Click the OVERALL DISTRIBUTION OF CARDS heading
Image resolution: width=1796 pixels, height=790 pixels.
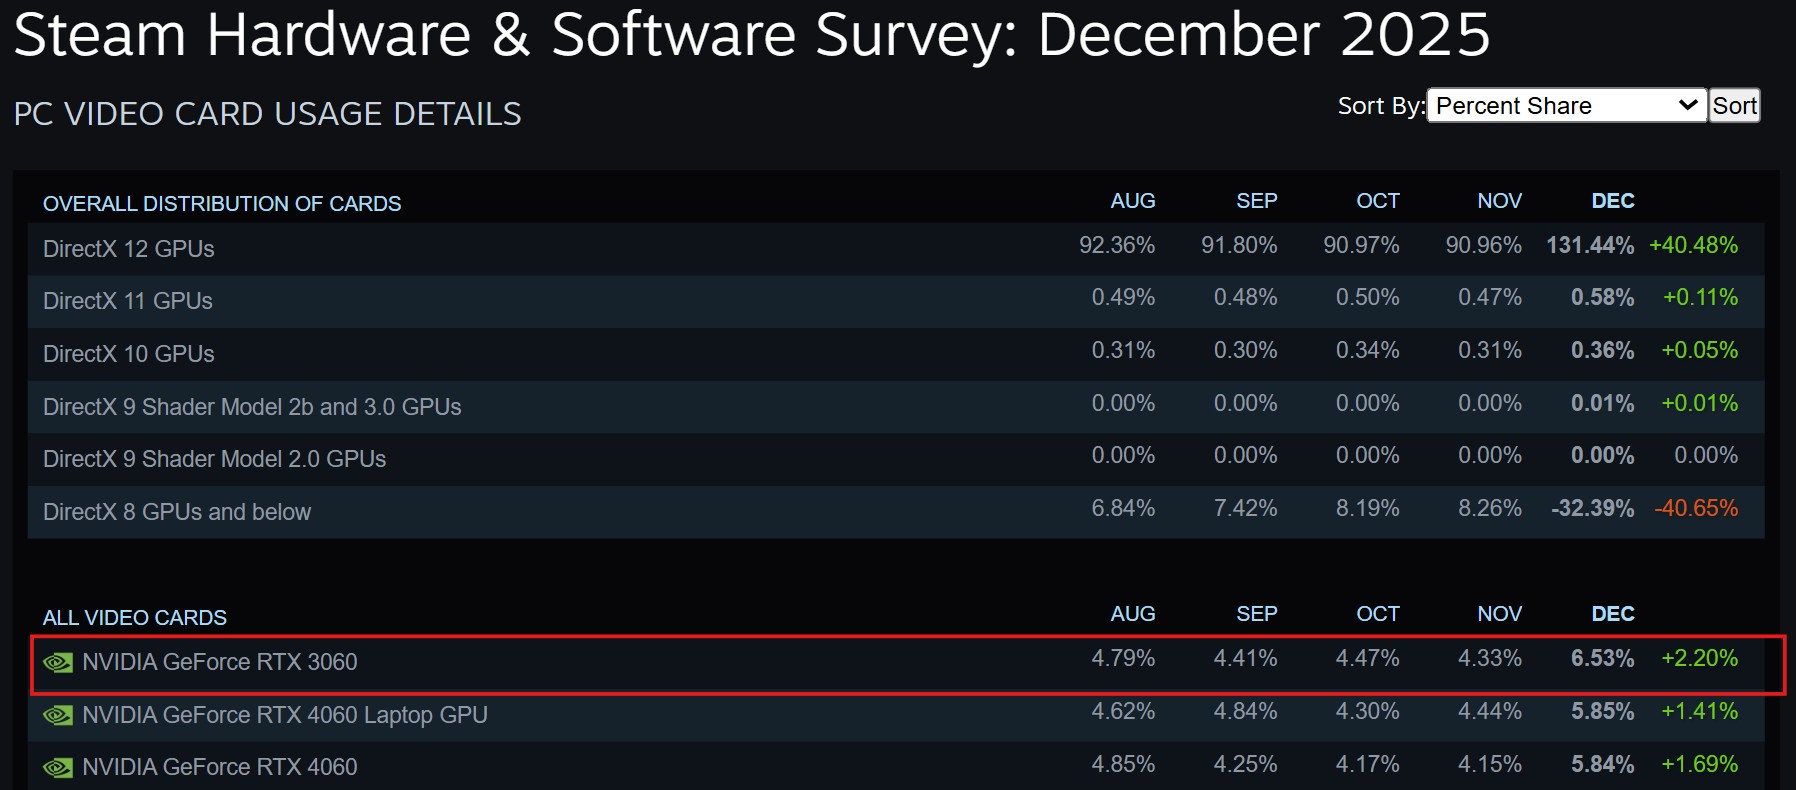tap(222, 203)
